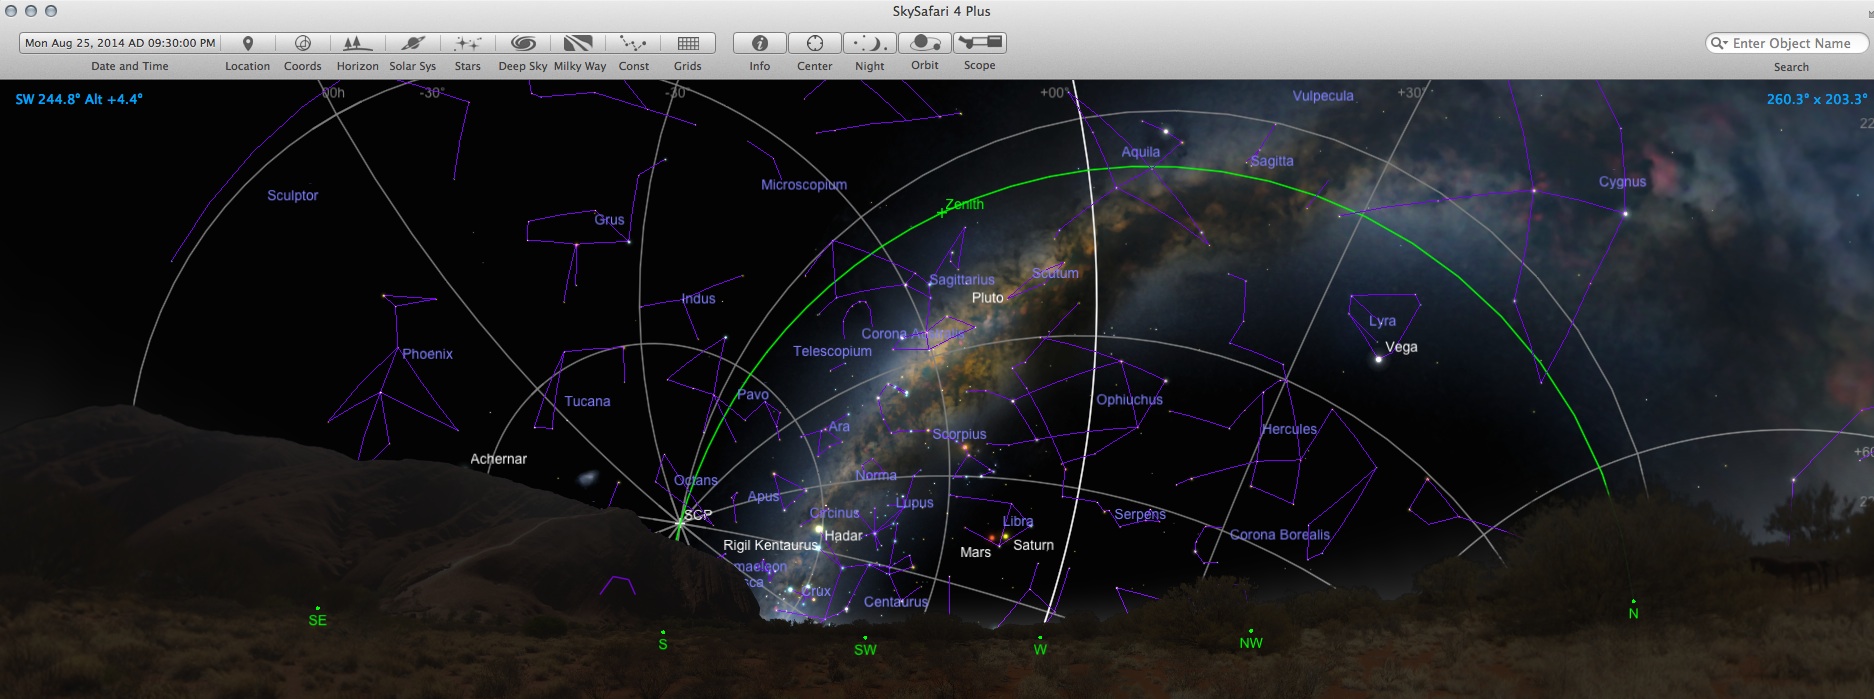
Task: Click the Centaurus constellation label
Action: pos(896,602)
